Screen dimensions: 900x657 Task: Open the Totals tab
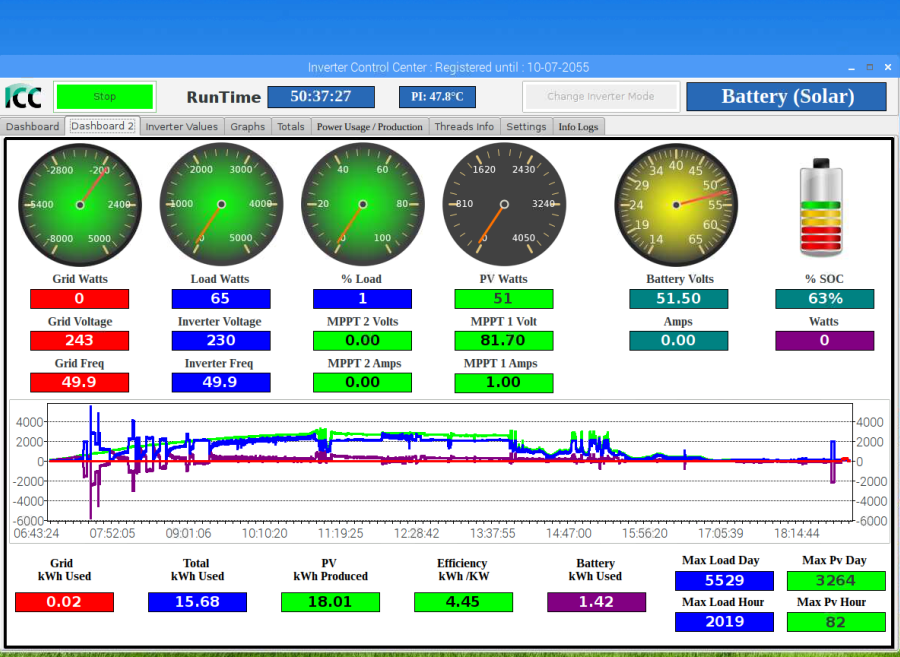(291, 127)
